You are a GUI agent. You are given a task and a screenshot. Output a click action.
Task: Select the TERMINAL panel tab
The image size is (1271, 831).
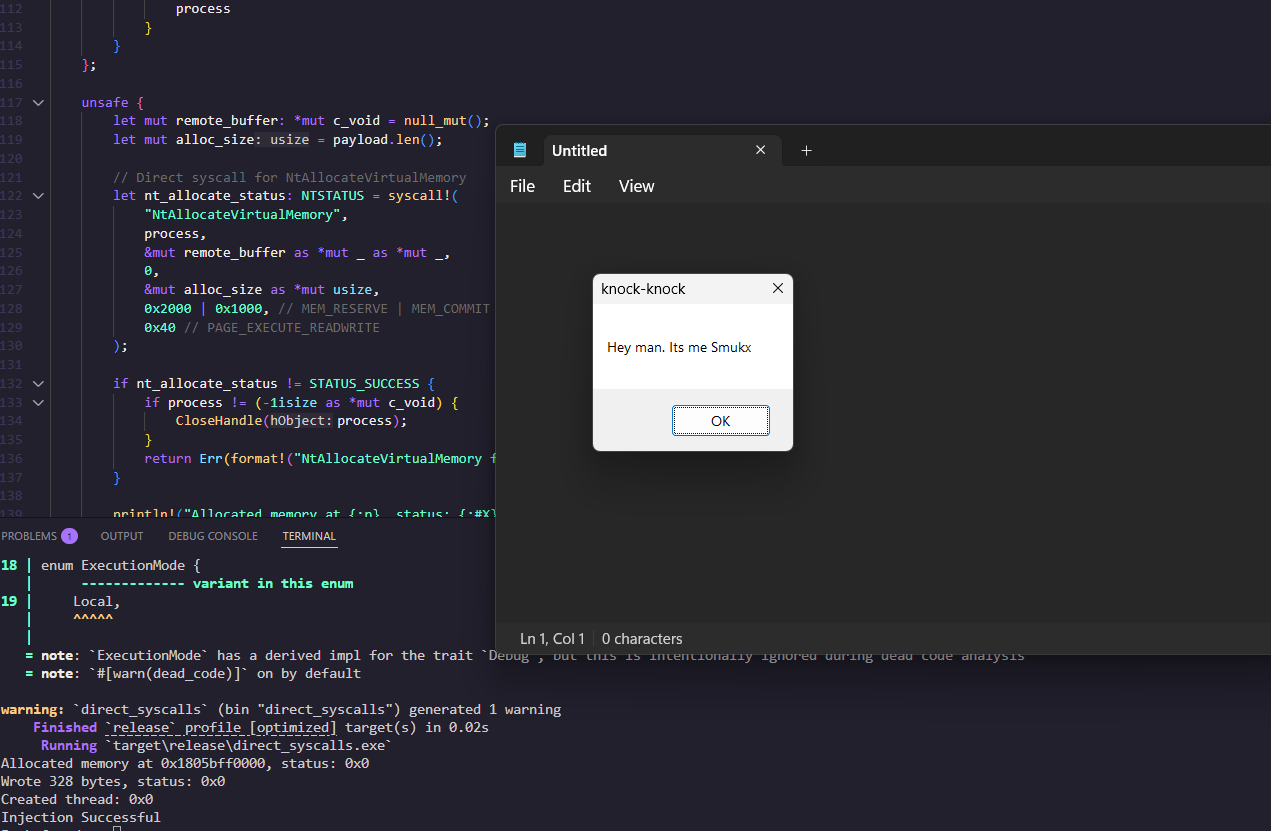309,536
